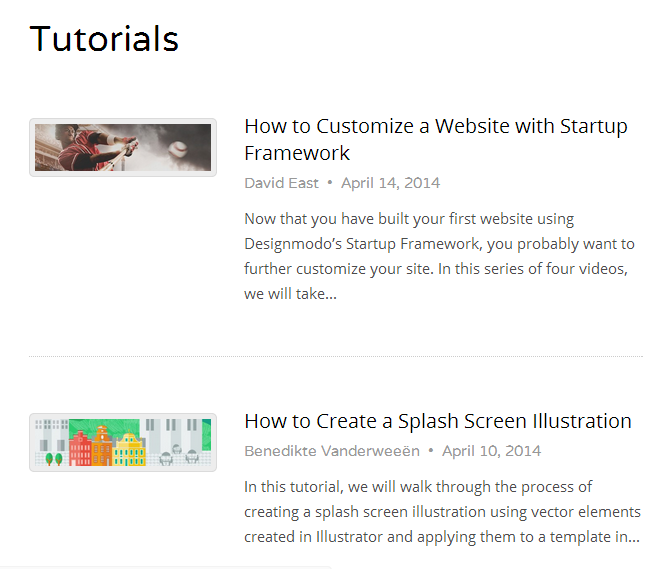View author Benedikte Vanderweeën's profile
This screenshot has height=569, width=661.
tap(332, 451)
